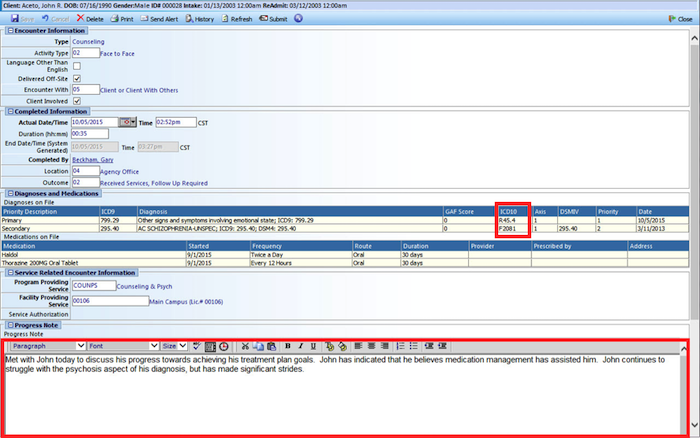Cut selected text with the scissors icon
The image size is (700, 438).
point(245,346)
